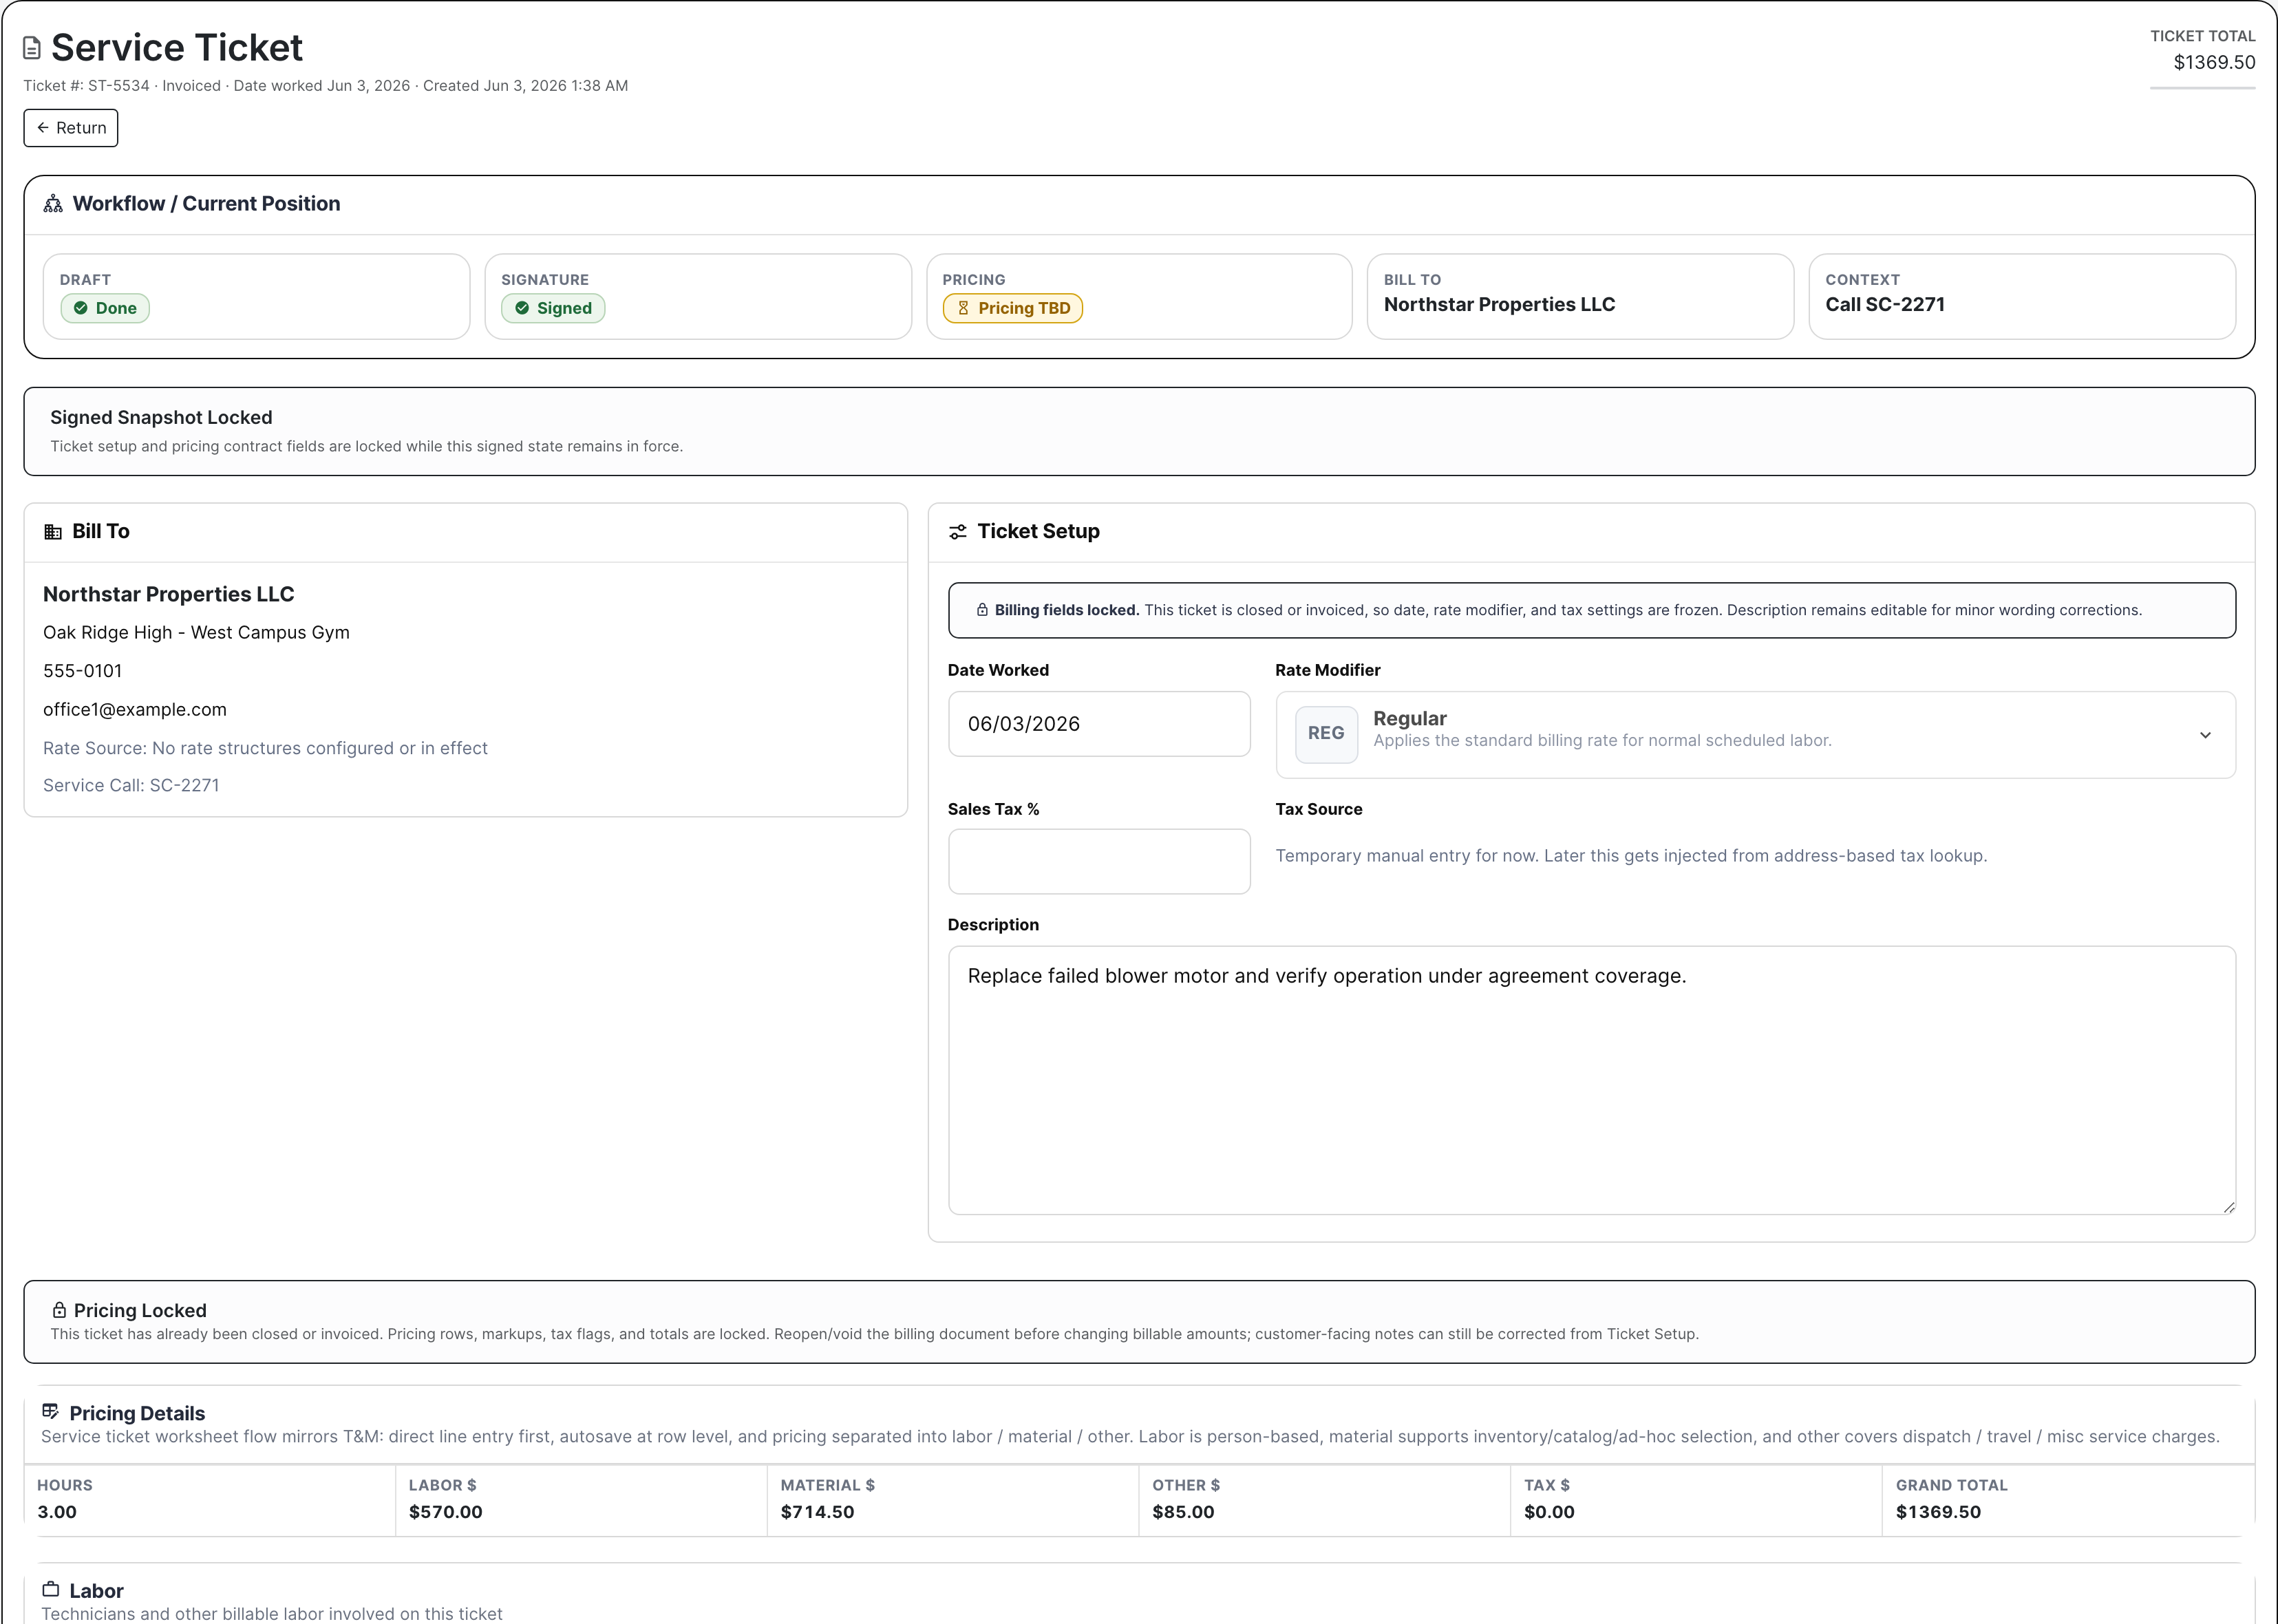Click the Description resize handle
This screenshot has height=1624, width=2278.
[x=2228, y=1207]
